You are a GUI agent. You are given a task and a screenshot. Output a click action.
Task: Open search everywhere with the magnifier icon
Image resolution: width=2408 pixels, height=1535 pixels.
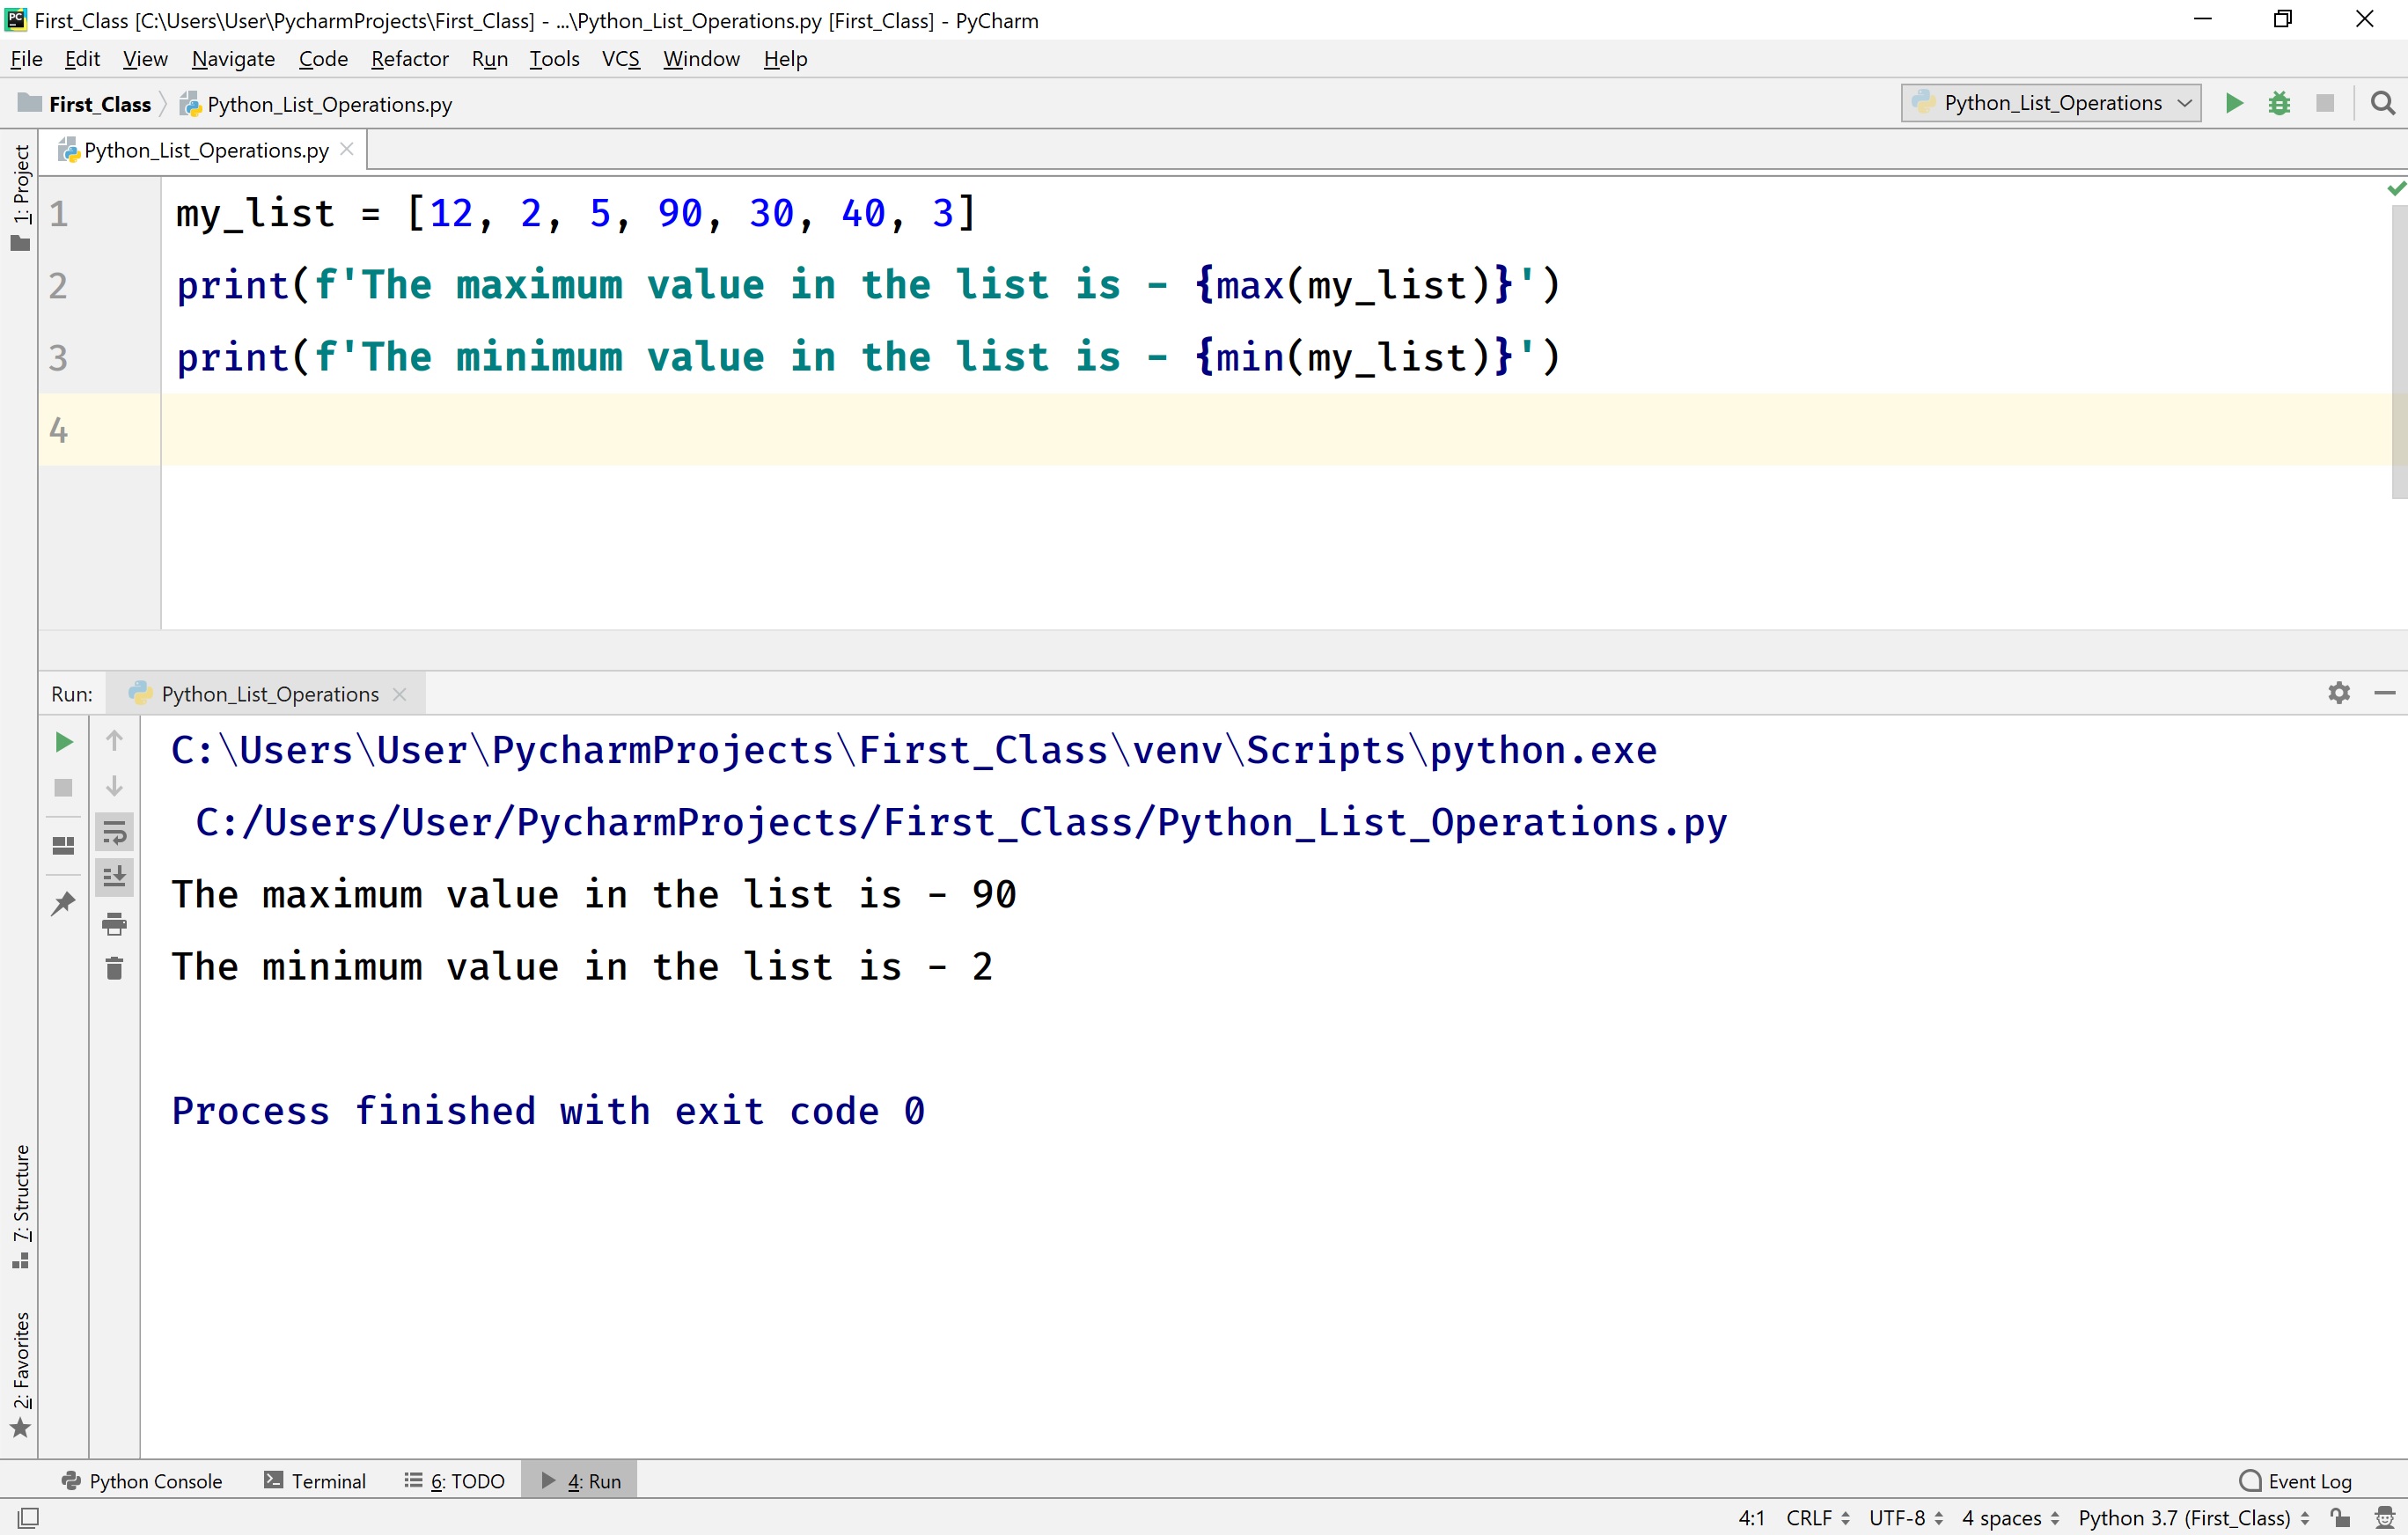[2383, 103]
